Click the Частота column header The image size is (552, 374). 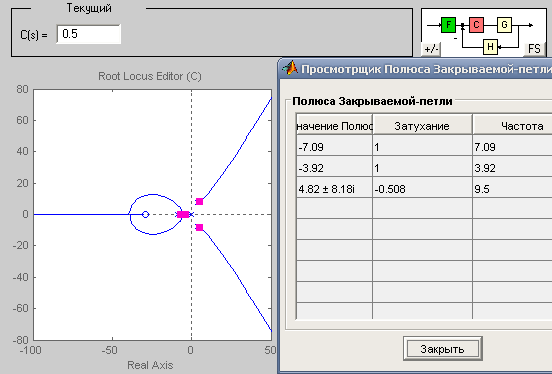[x=512, y=126]
